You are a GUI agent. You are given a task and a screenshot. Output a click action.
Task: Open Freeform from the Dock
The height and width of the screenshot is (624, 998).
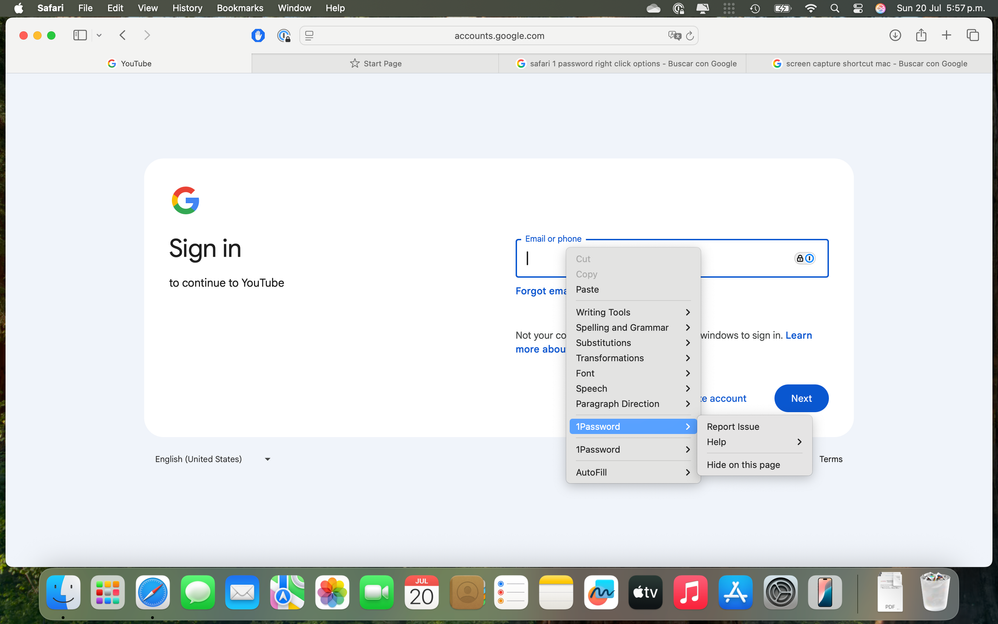[x=601, y=593]
